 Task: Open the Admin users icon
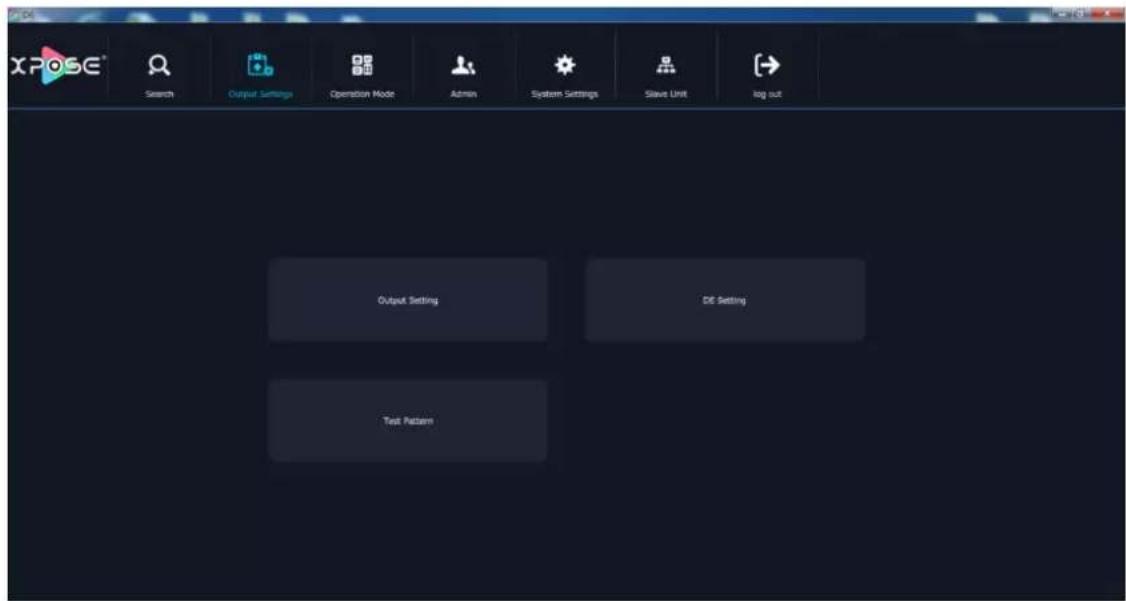[463, 66]
